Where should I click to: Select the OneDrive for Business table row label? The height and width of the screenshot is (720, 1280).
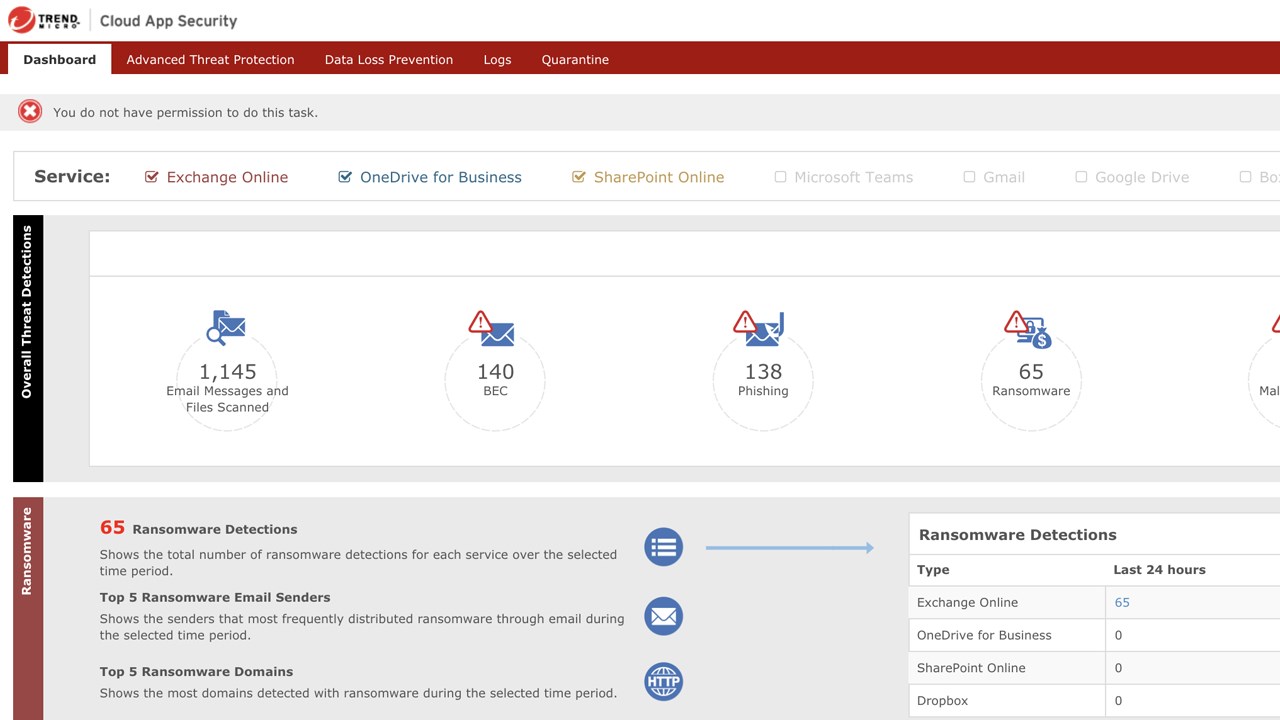[x=984, y=635]
